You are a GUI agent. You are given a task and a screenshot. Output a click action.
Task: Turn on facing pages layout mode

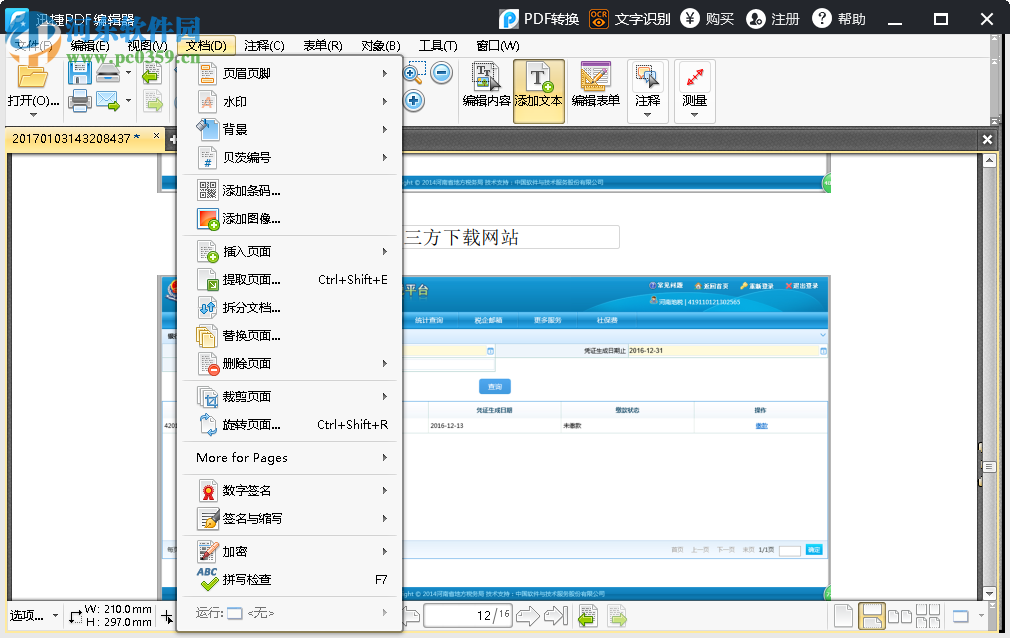[x=898, y=616]
